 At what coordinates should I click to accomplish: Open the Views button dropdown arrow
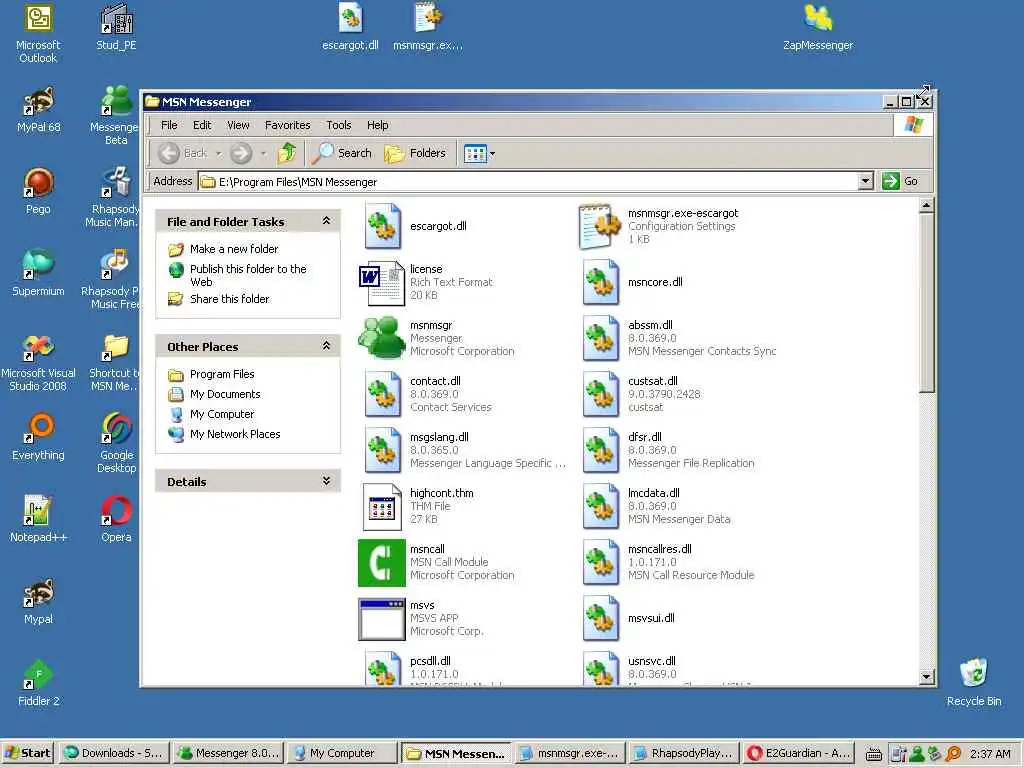tap(492, 154)
